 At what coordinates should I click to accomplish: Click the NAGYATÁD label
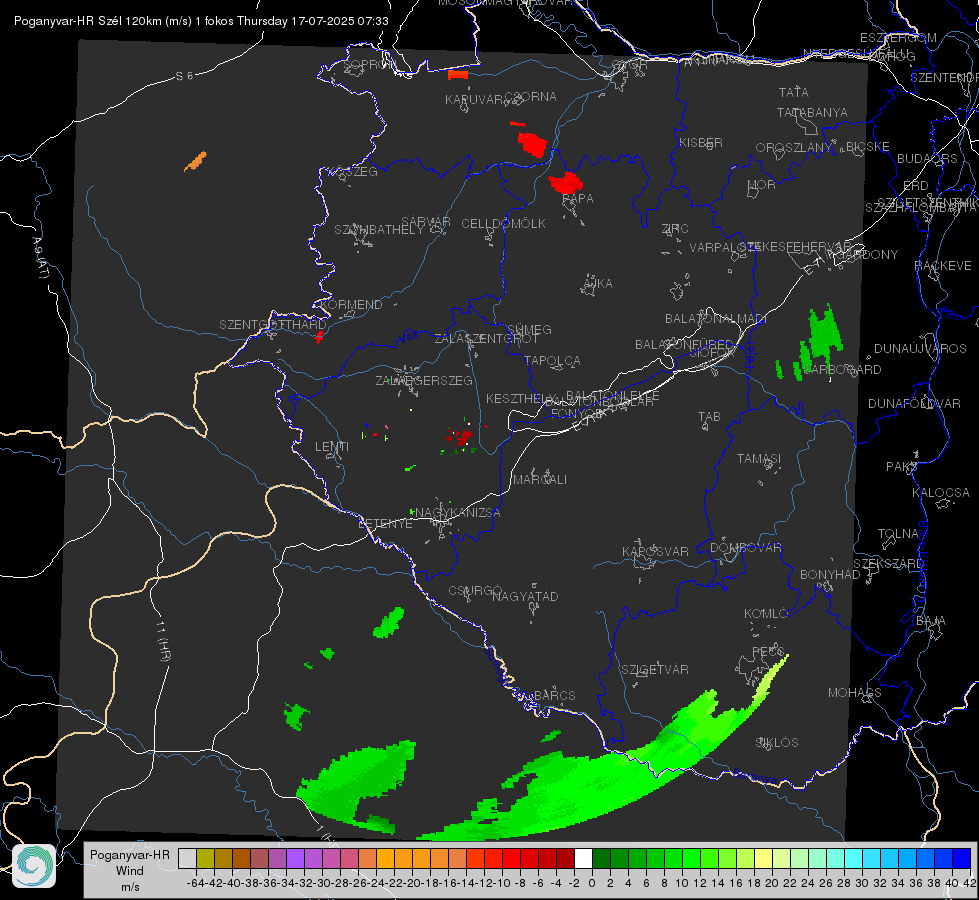coord(525,596)
